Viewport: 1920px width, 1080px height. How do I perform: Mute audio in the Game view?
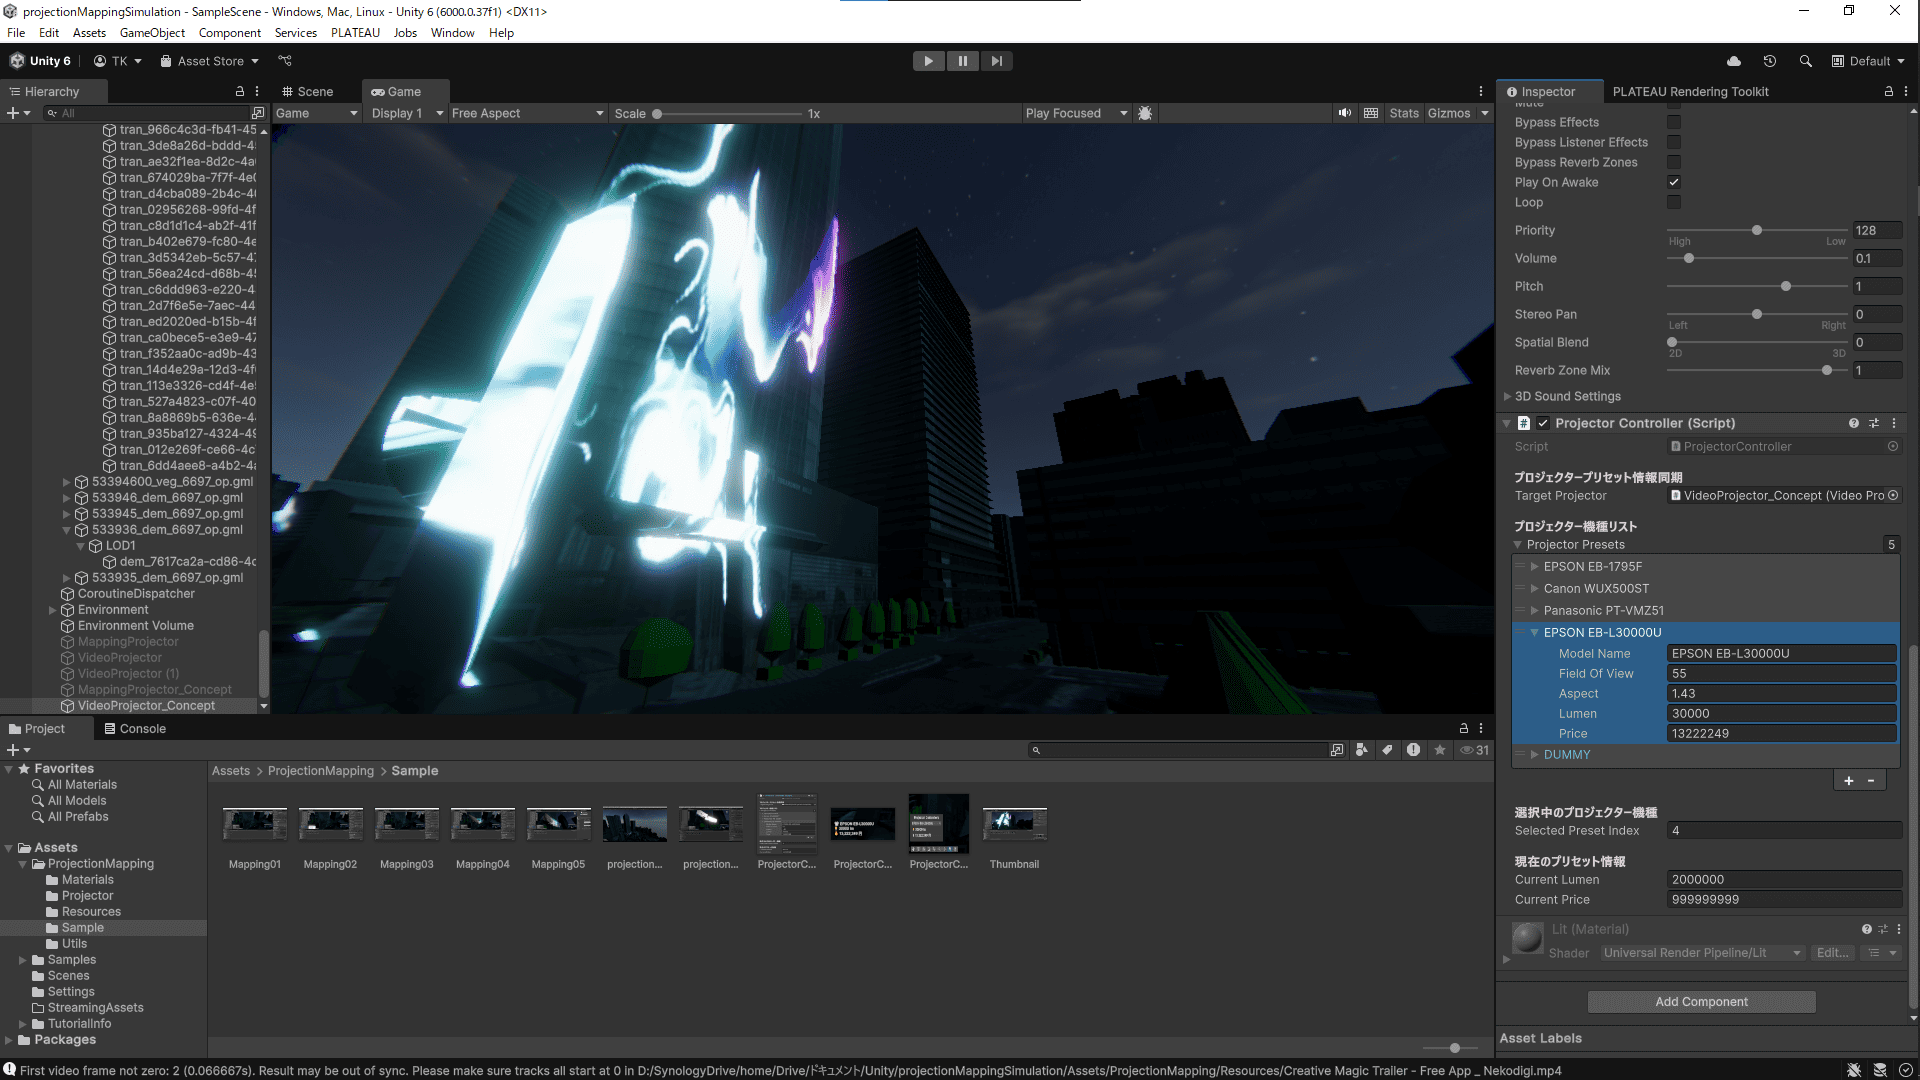pyautogui.click(x=1345, y=113)
